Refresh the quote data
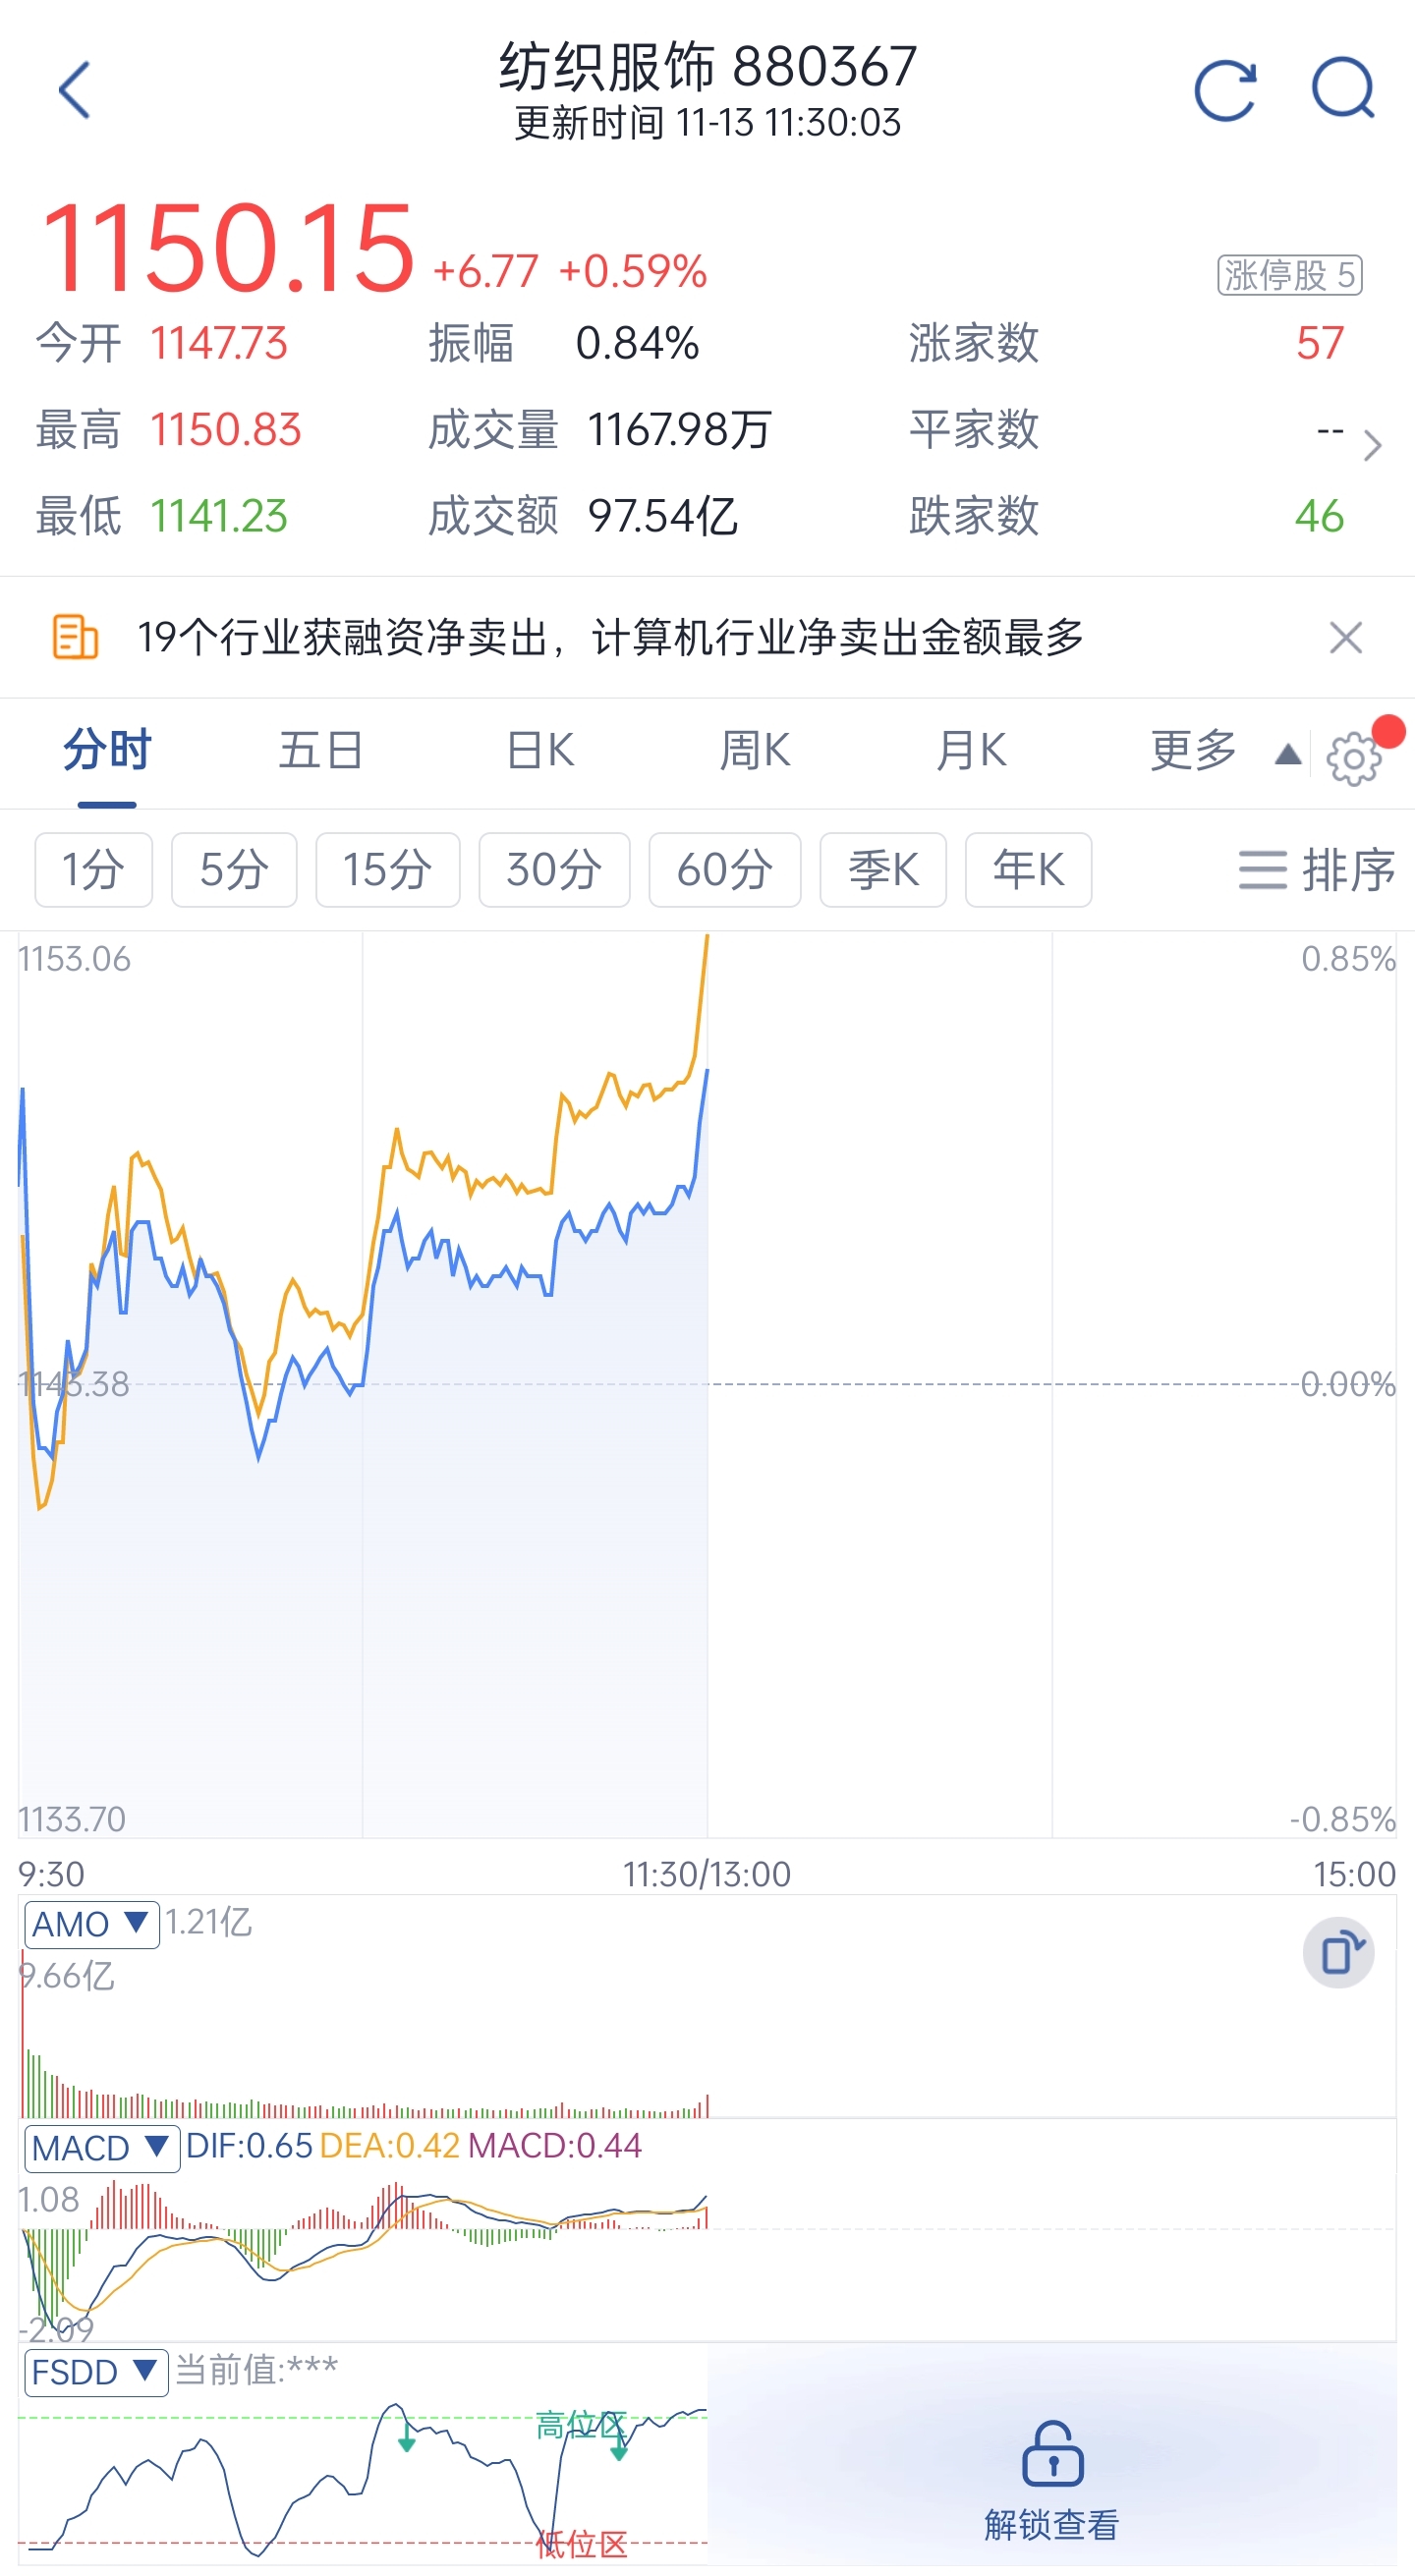The width and height of the screenshot is (1415, 2576). (x=1225, y=91)
